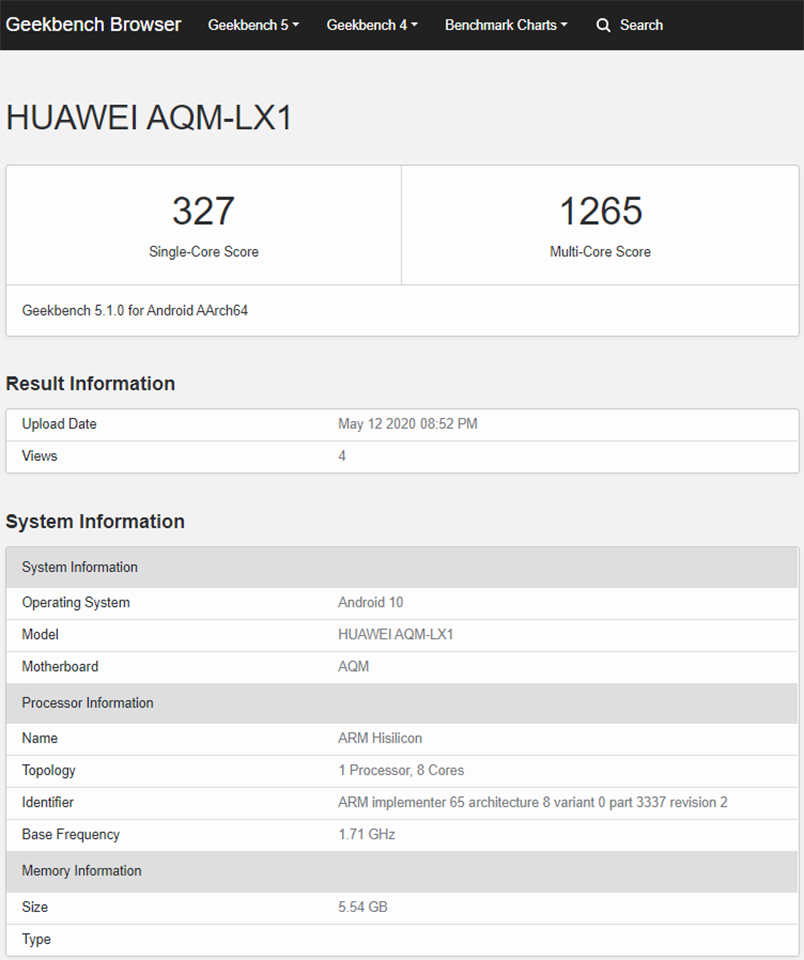Open the Geekbench 4 dropdown menu

coord(371,25)
